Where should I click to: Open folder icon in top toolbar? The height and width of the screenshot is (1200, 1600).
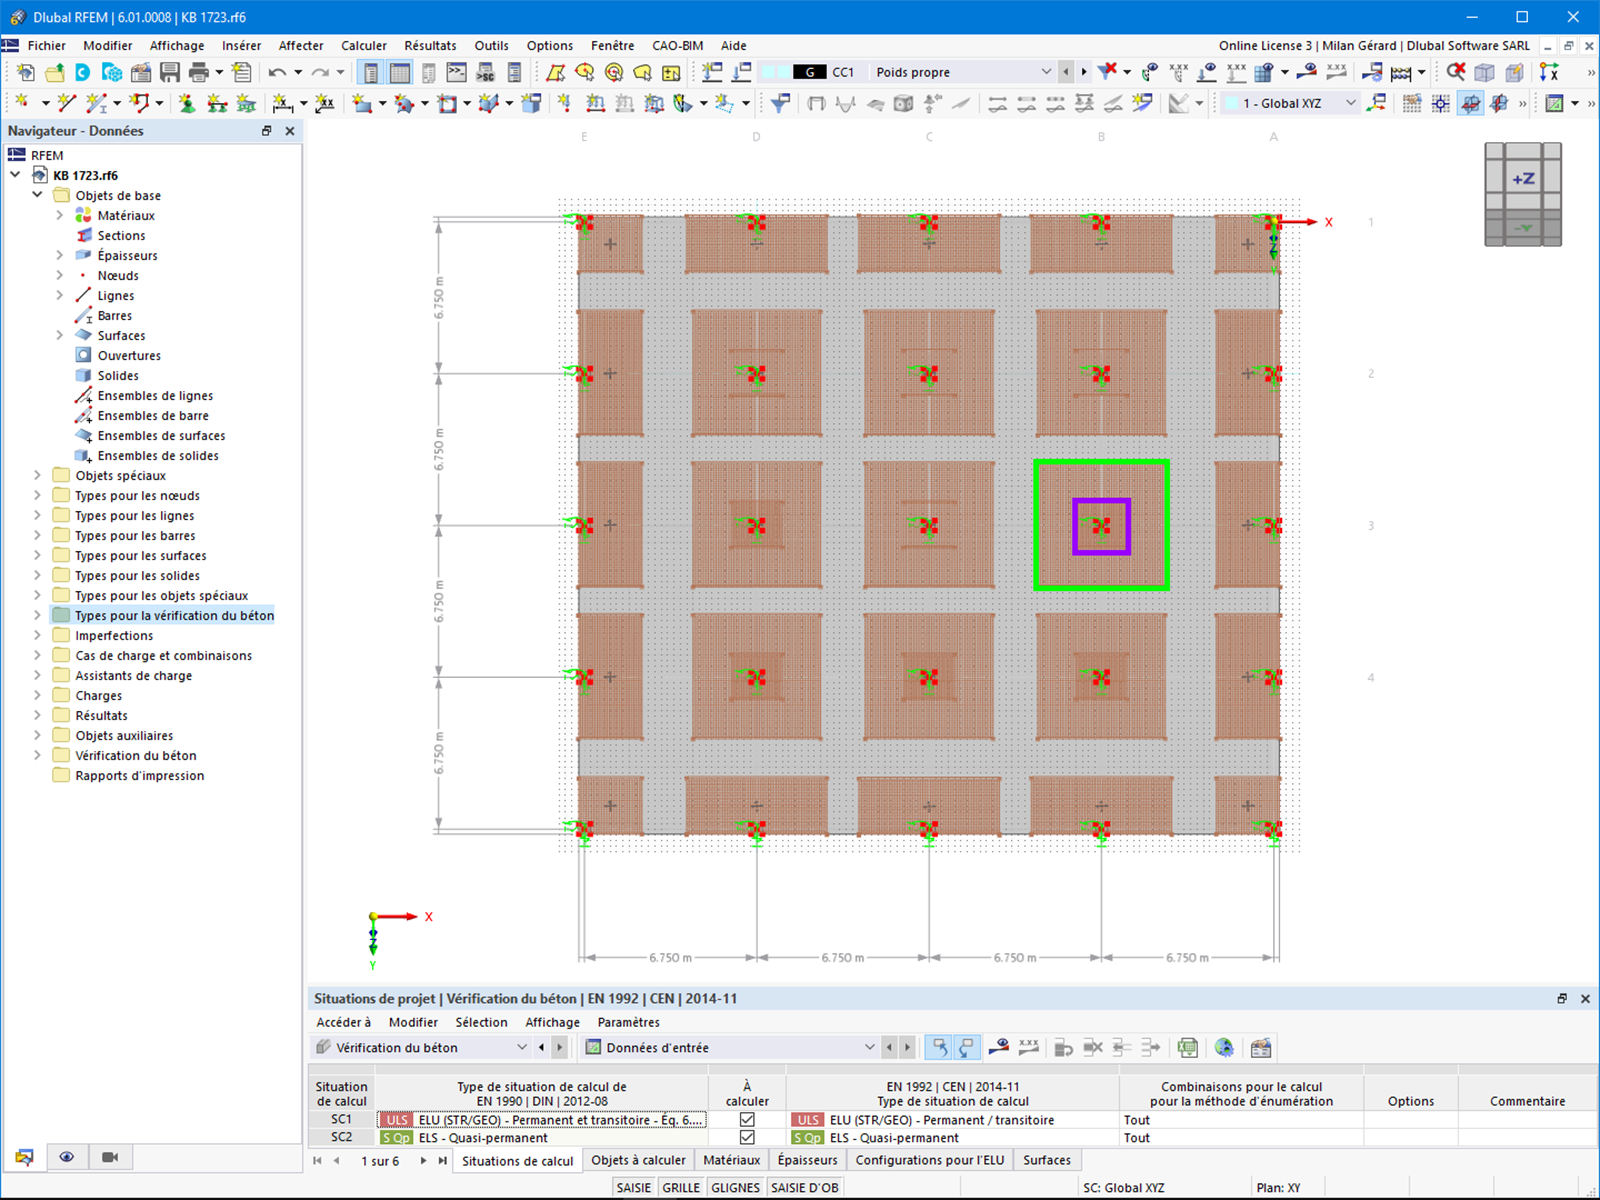[54, 72]
